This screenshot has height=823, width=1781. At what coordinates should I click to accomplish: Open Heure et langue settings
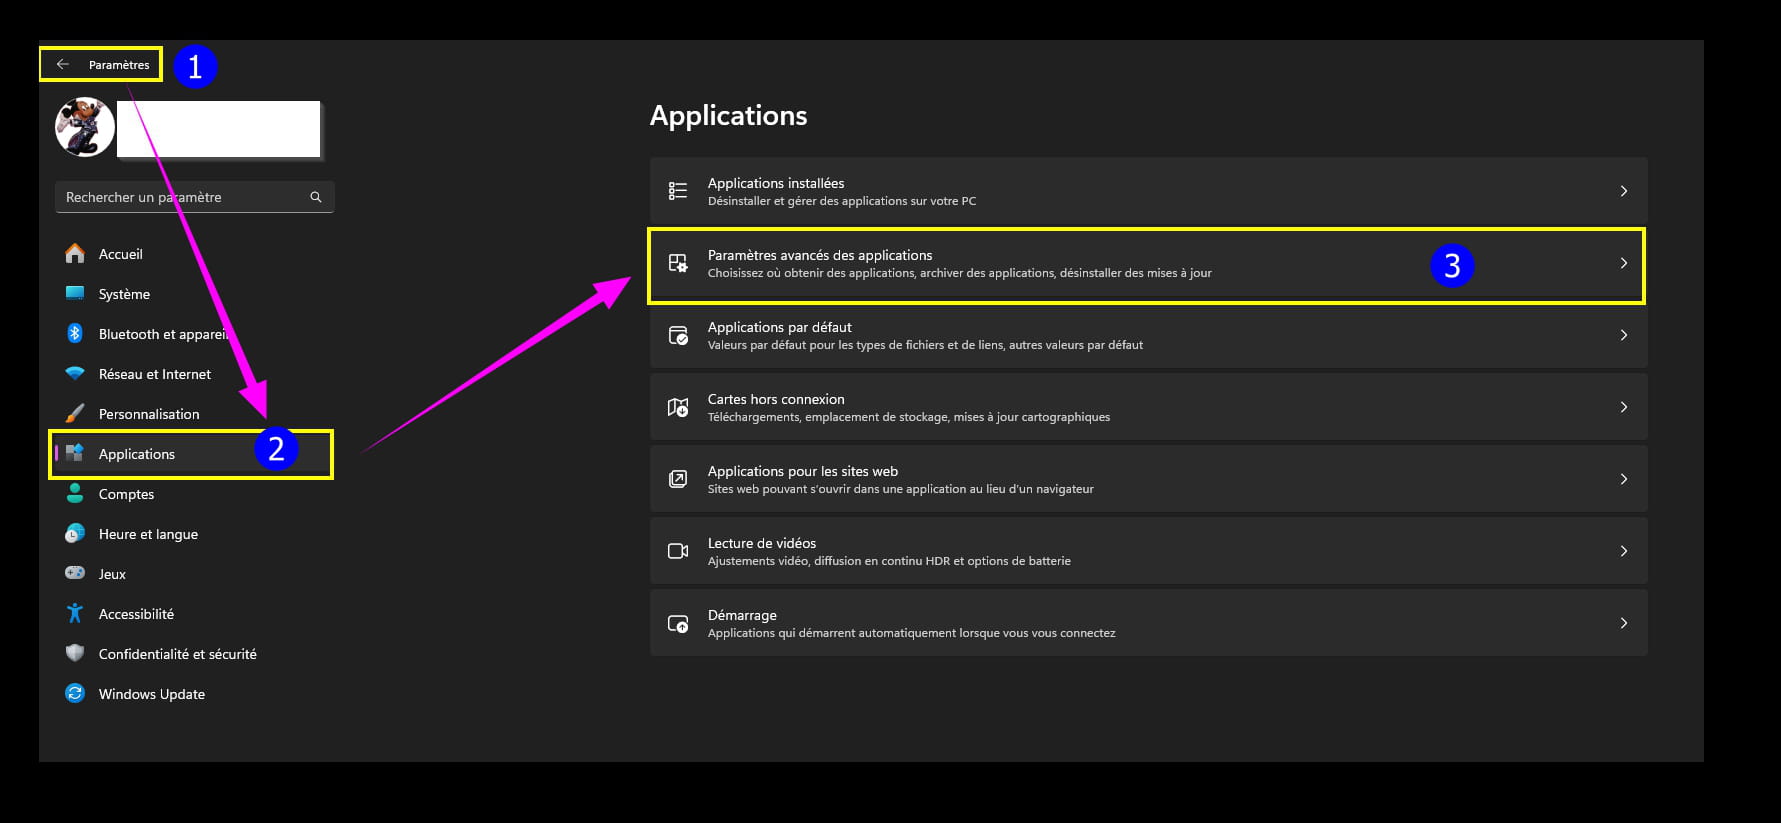(148, 534)
